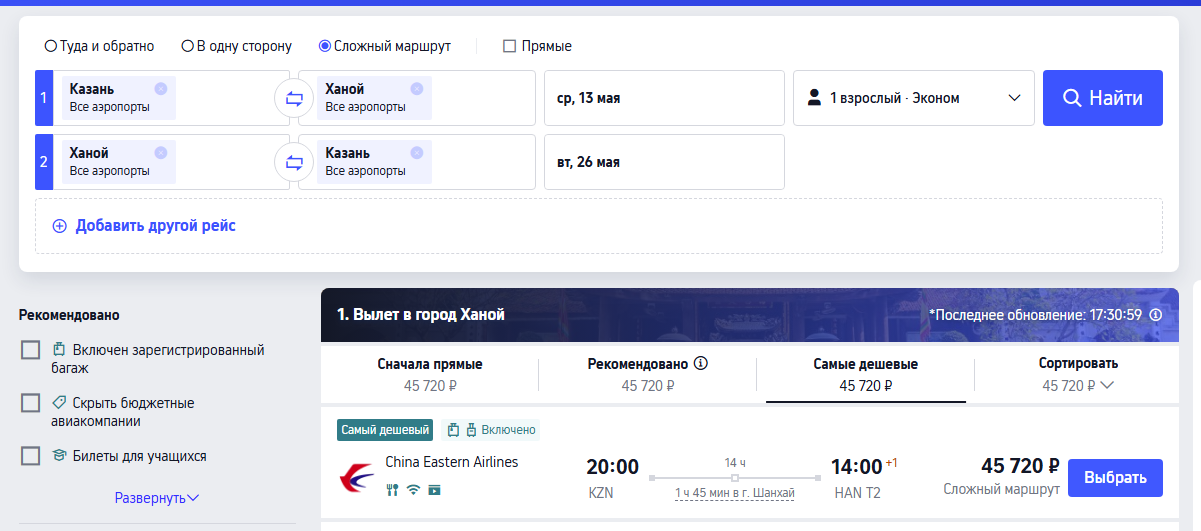Enable Скрыть бюджетные авиакомпании filter
Image resolution: width=1201 pixels, height=531 pixels.
click(x=31, y=403)
